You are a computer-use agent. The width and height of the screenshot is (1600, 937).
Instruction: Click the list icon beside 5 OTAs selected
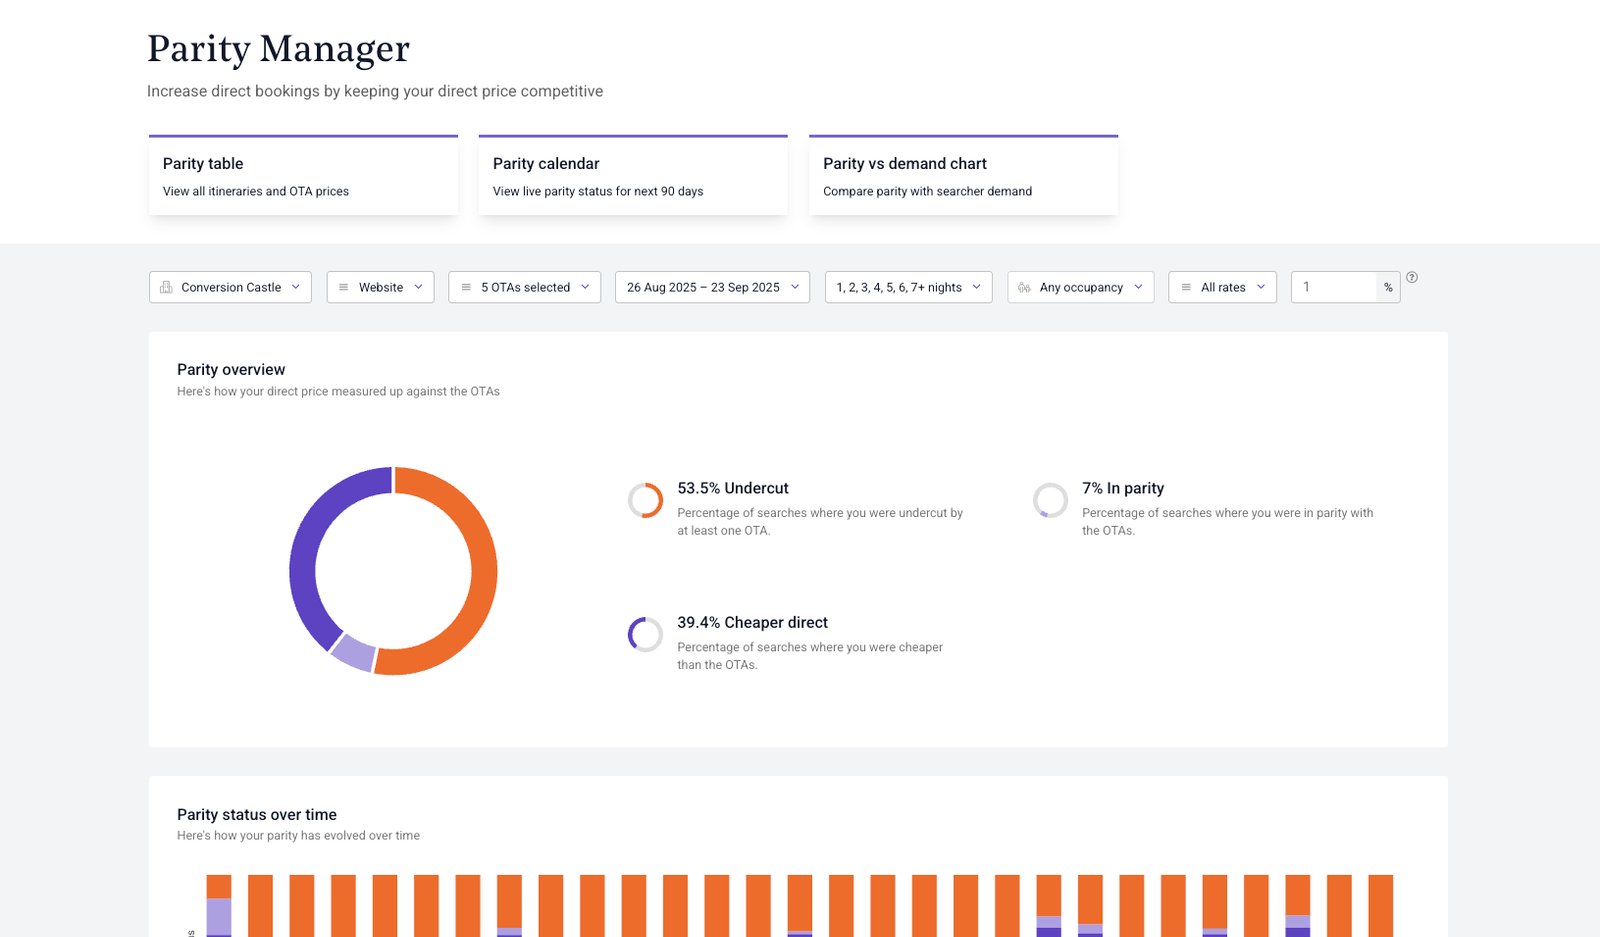point(466,287)
